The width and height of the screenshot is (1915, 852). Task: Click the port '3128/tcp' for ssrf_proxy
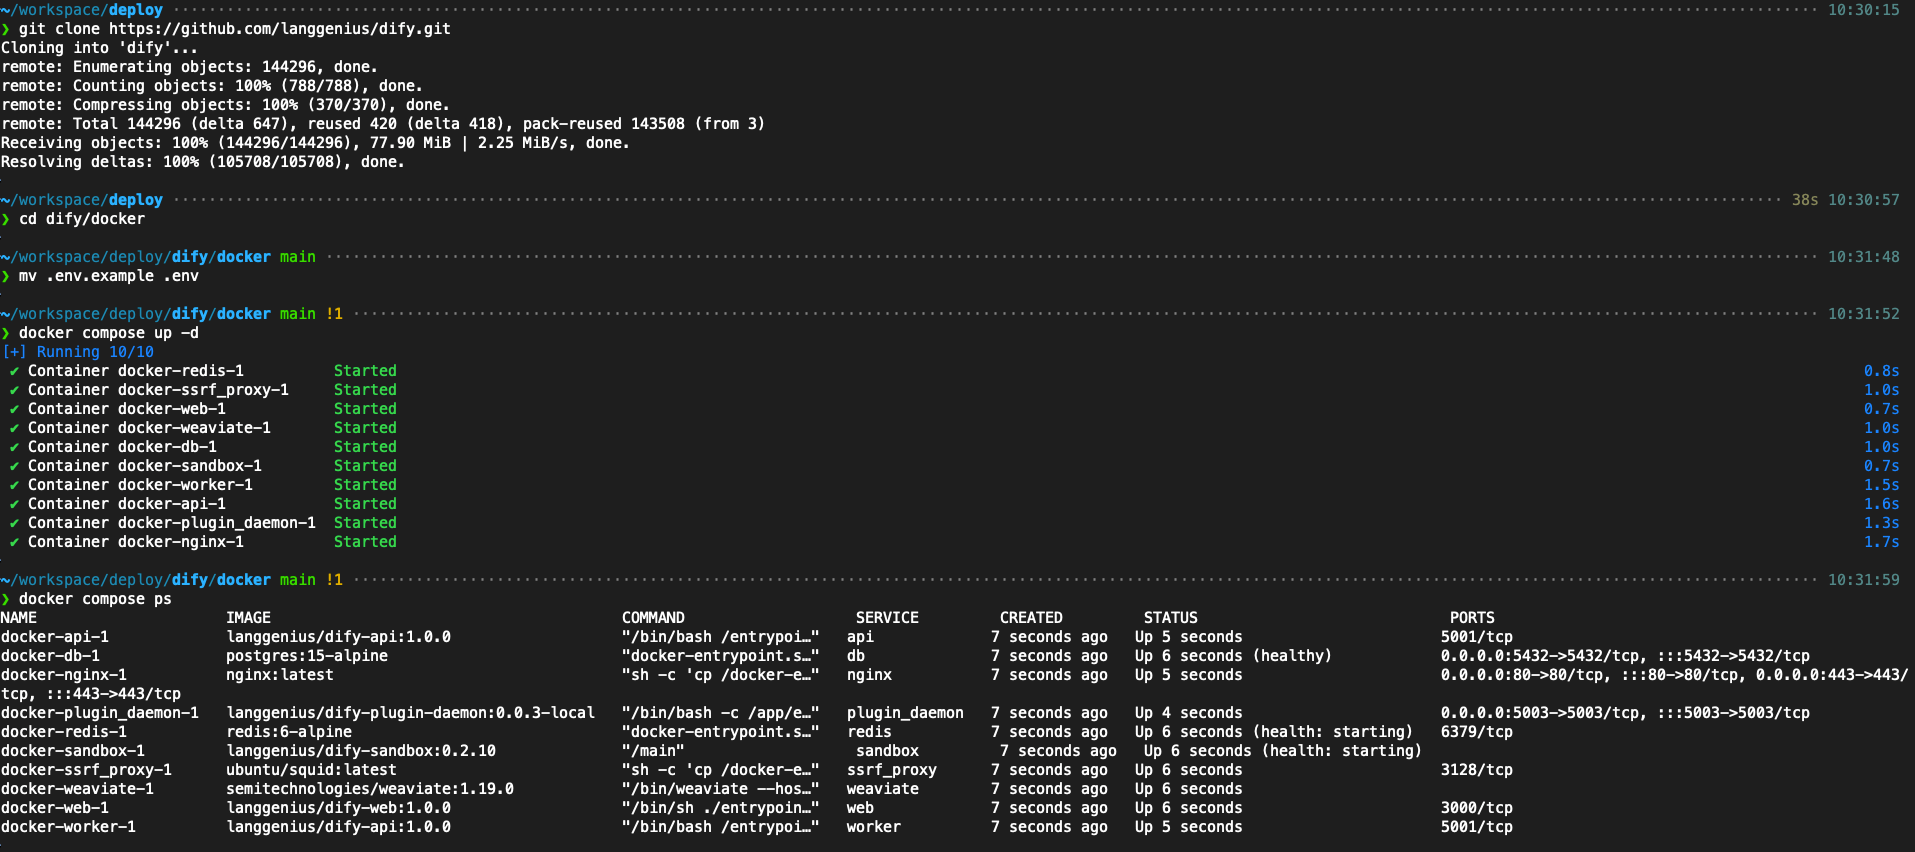pyautogui.click(x=1477, y=770)
